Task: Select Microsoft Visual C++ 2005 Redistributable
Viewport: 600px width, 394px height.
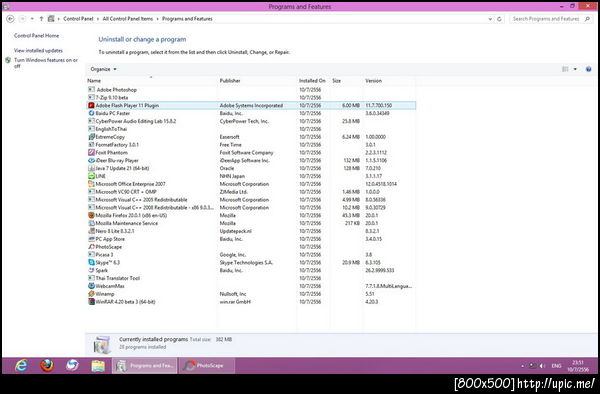Action: pyautogui.click(x=251, y=199)
